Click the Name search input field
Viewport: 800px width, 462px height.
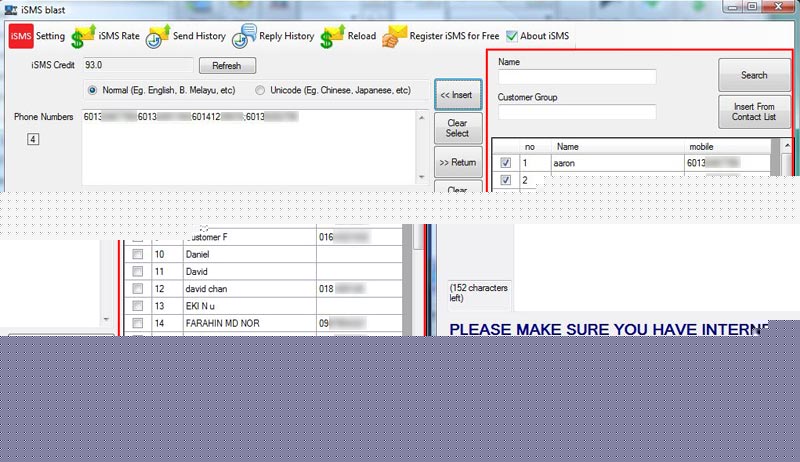tap(577, 77)
